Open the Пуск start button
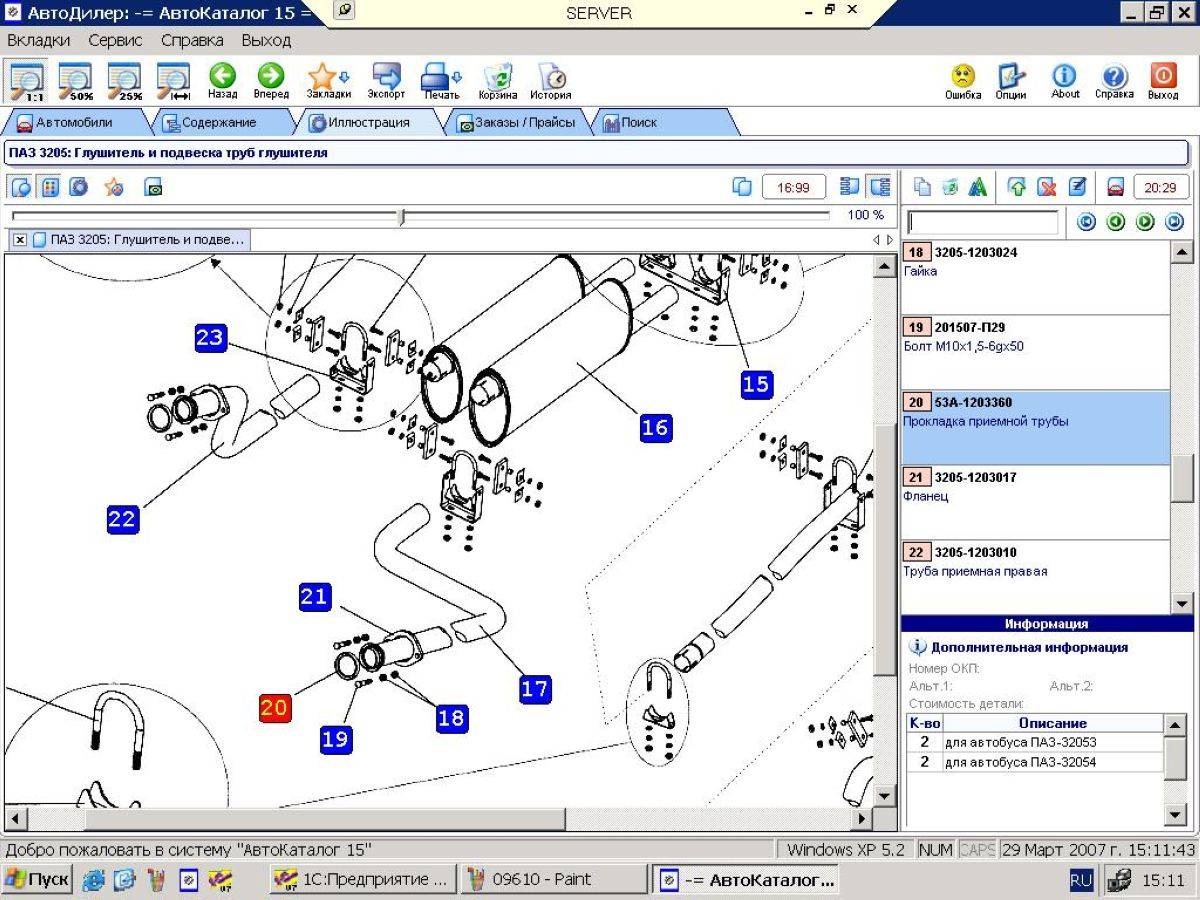 pos(36,880)
